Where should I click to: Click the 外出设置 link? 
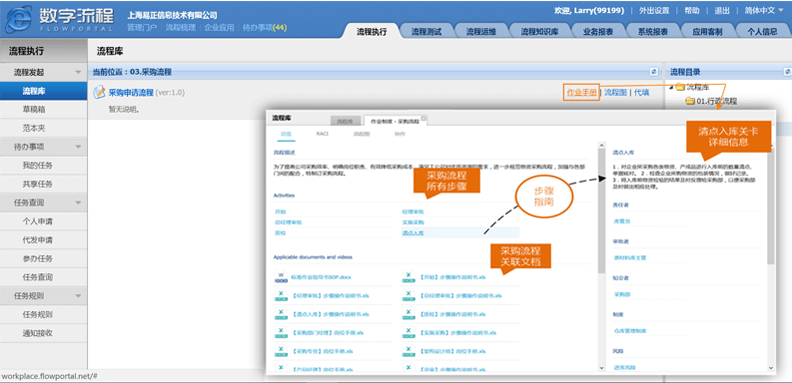coord(654,11)
